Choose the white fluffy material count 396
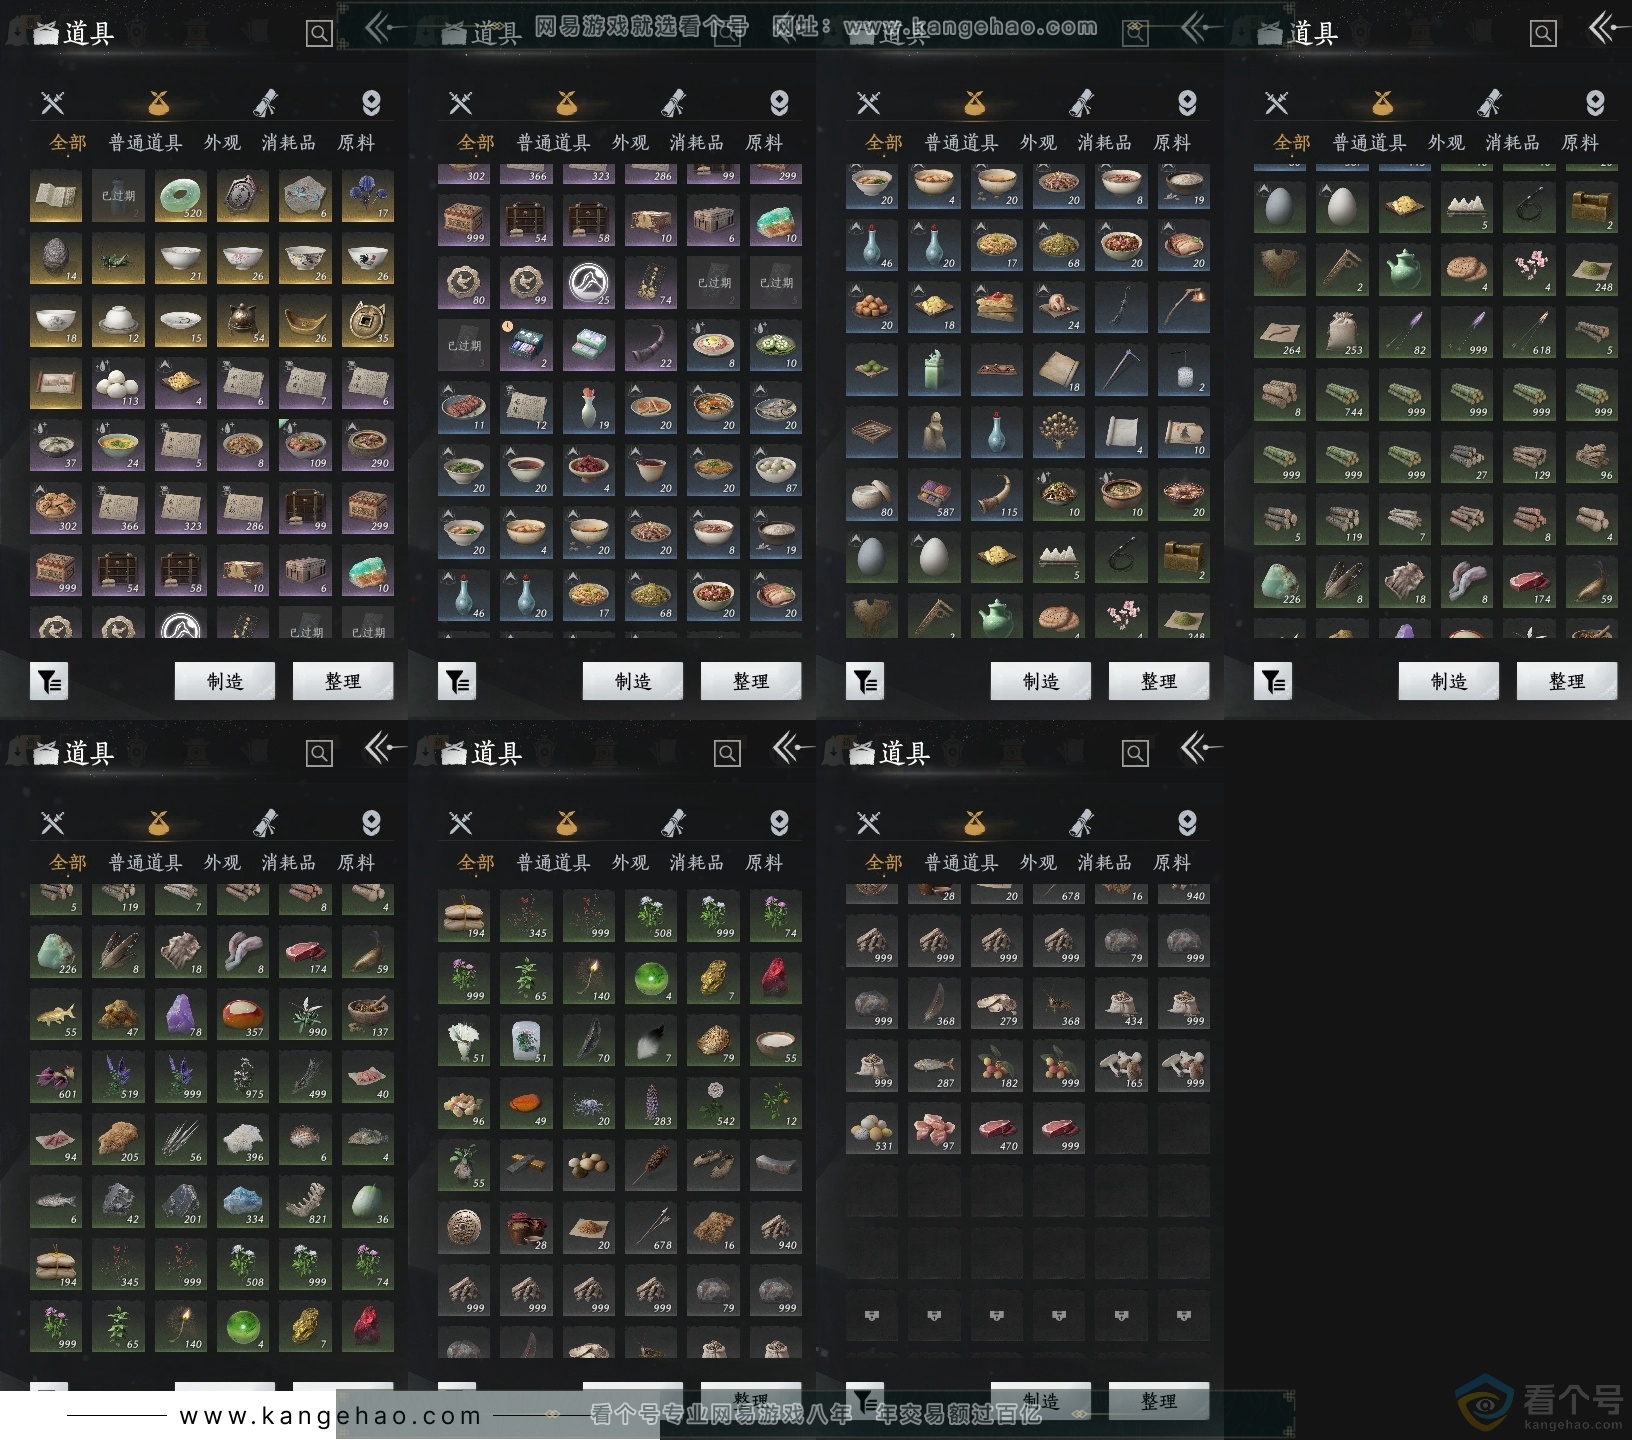 tap(243, 1140)
